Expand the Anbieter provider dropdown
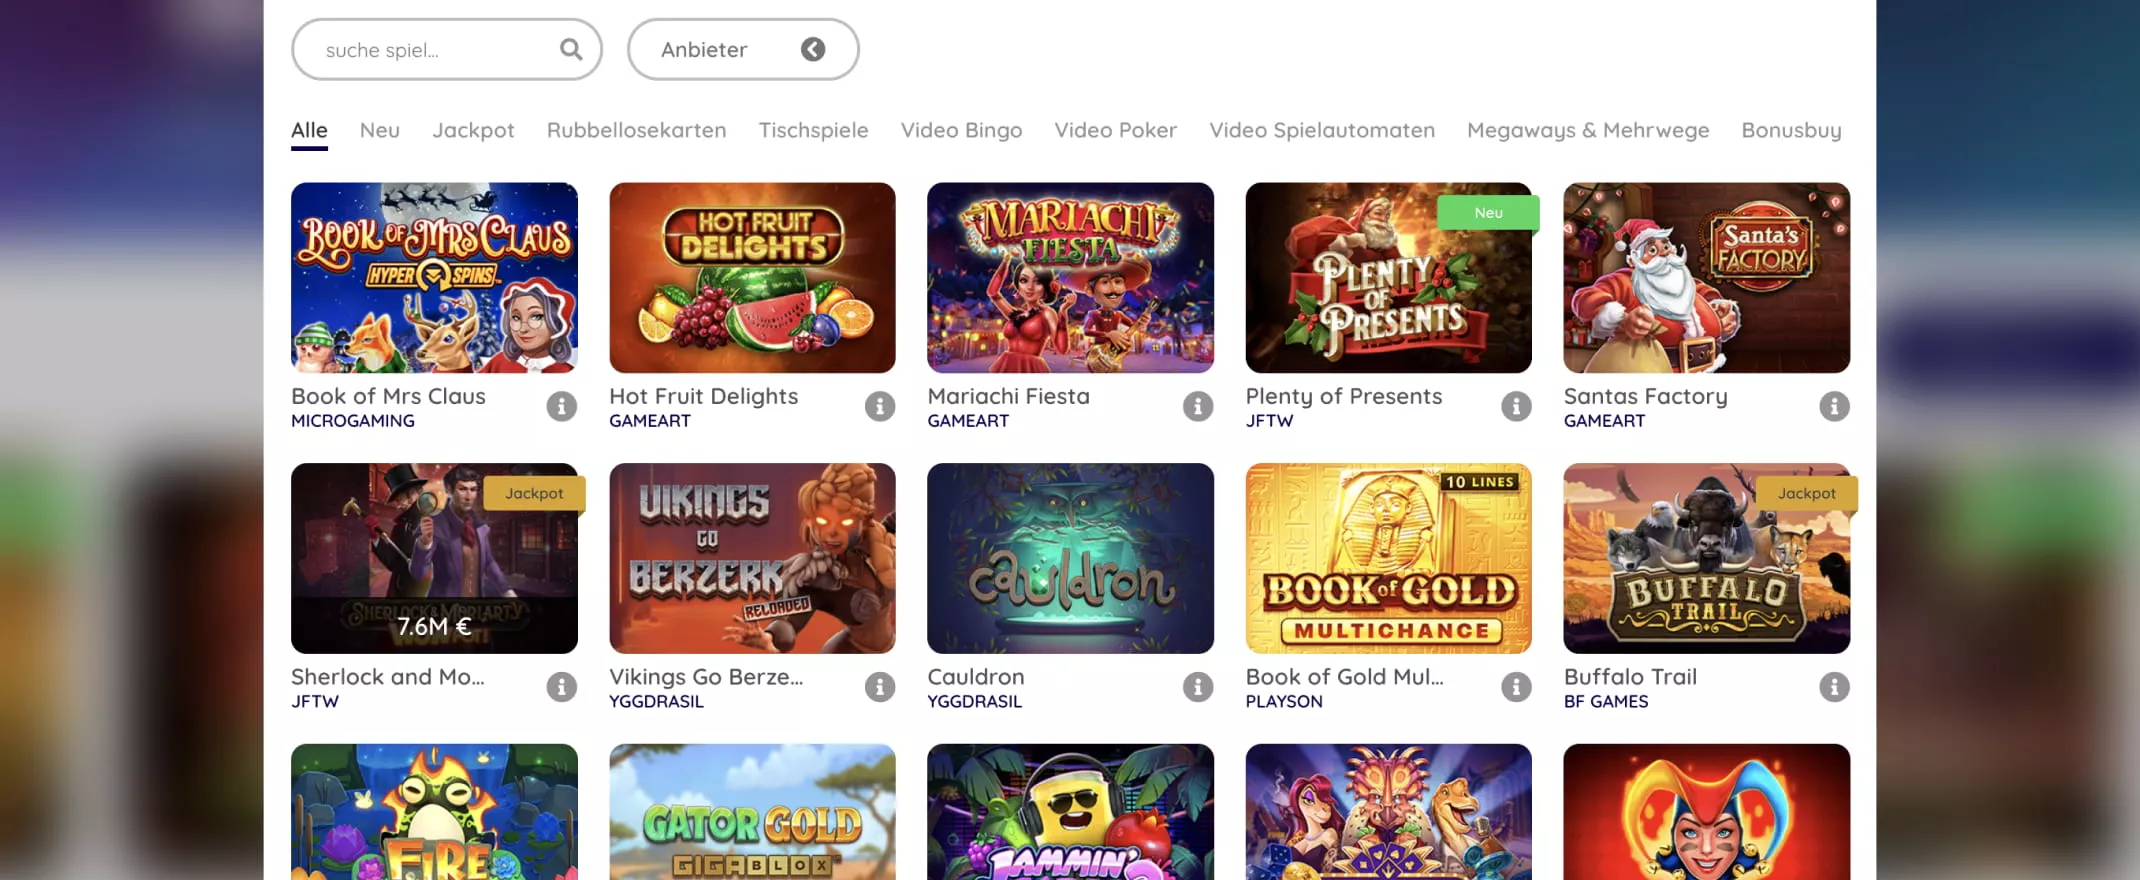The height and width of the screenshot is (880, 2140). pos(743,49)
